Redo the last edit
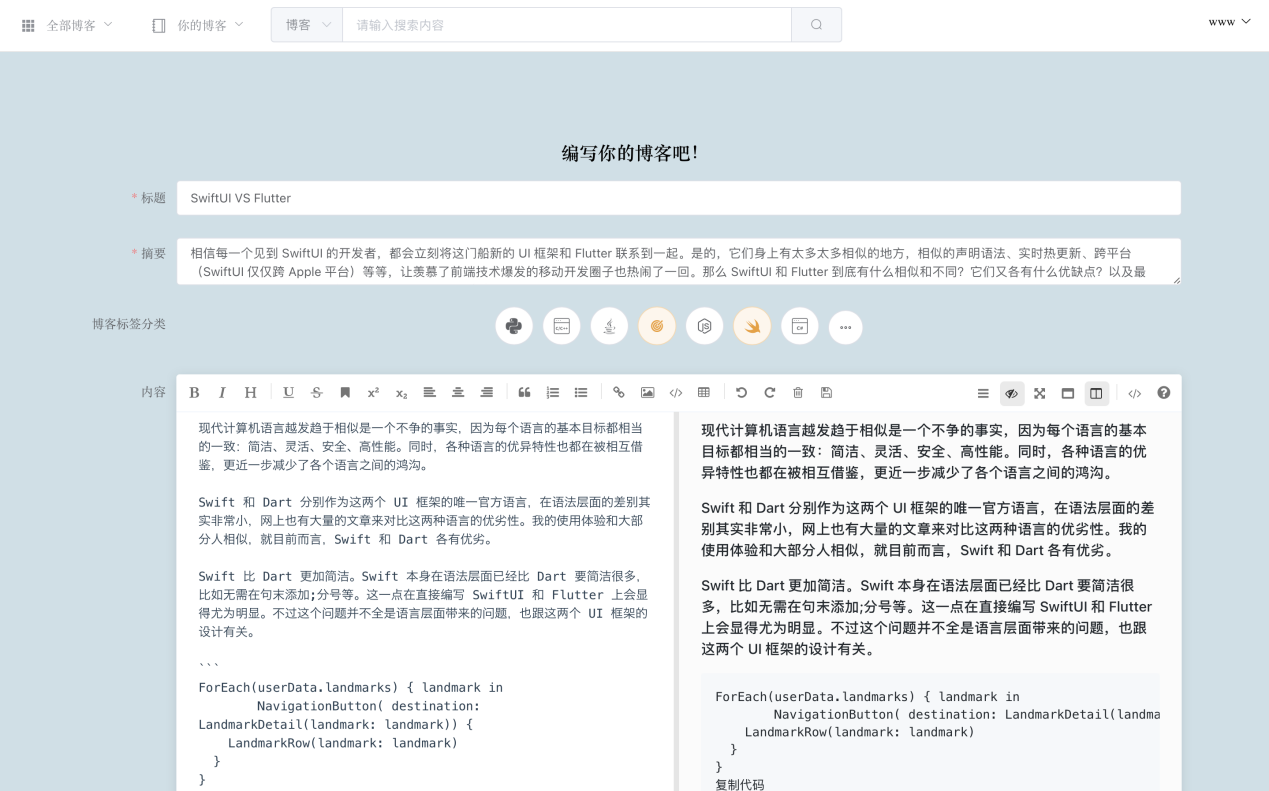Image resolution: width=1269 pixels, height=791 pixels. (769, 393)
